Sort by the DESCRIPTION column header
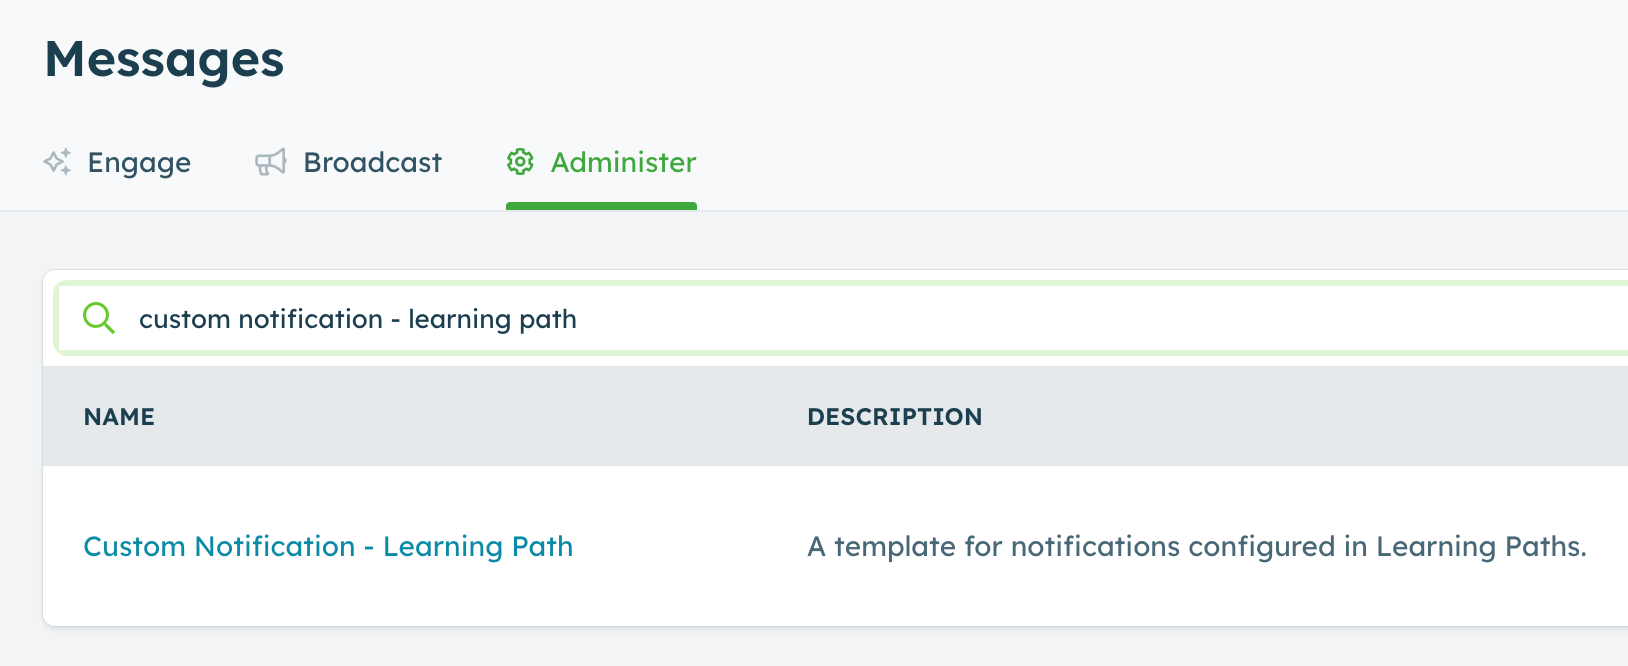Screen dimensions: 1628x666 pos(894,417)
